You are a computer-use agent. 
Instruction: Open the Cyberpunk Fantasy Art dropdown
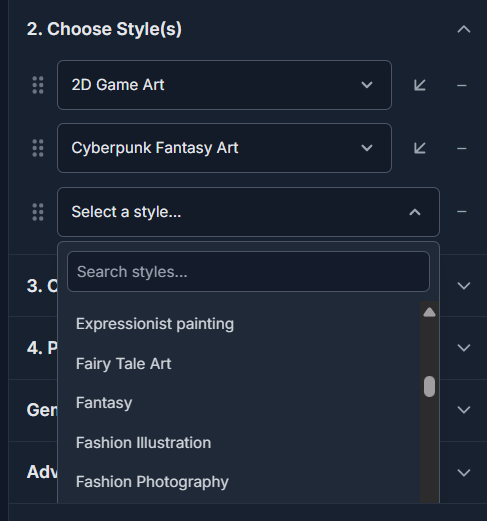pos(224,148)
